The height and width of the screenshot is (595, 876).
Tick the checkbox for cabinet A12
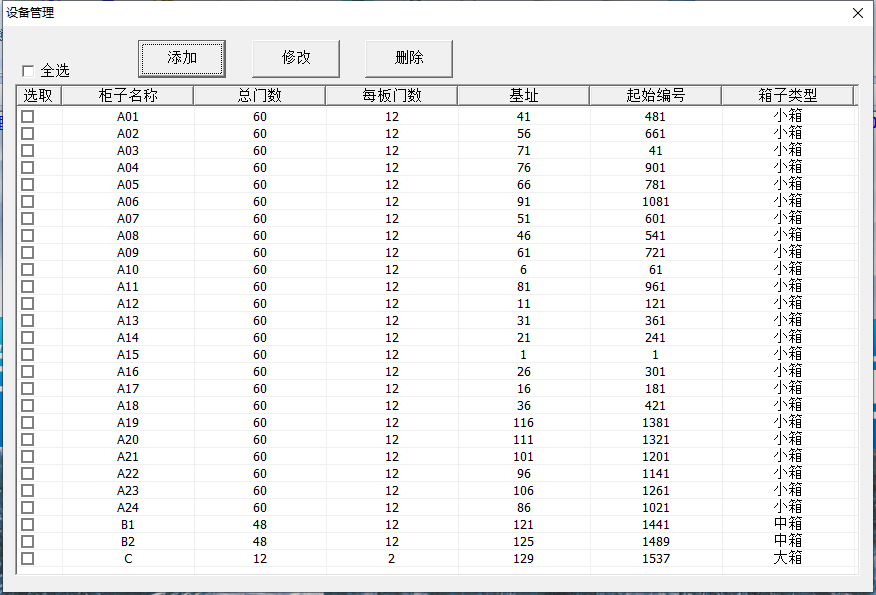point(27,304)
